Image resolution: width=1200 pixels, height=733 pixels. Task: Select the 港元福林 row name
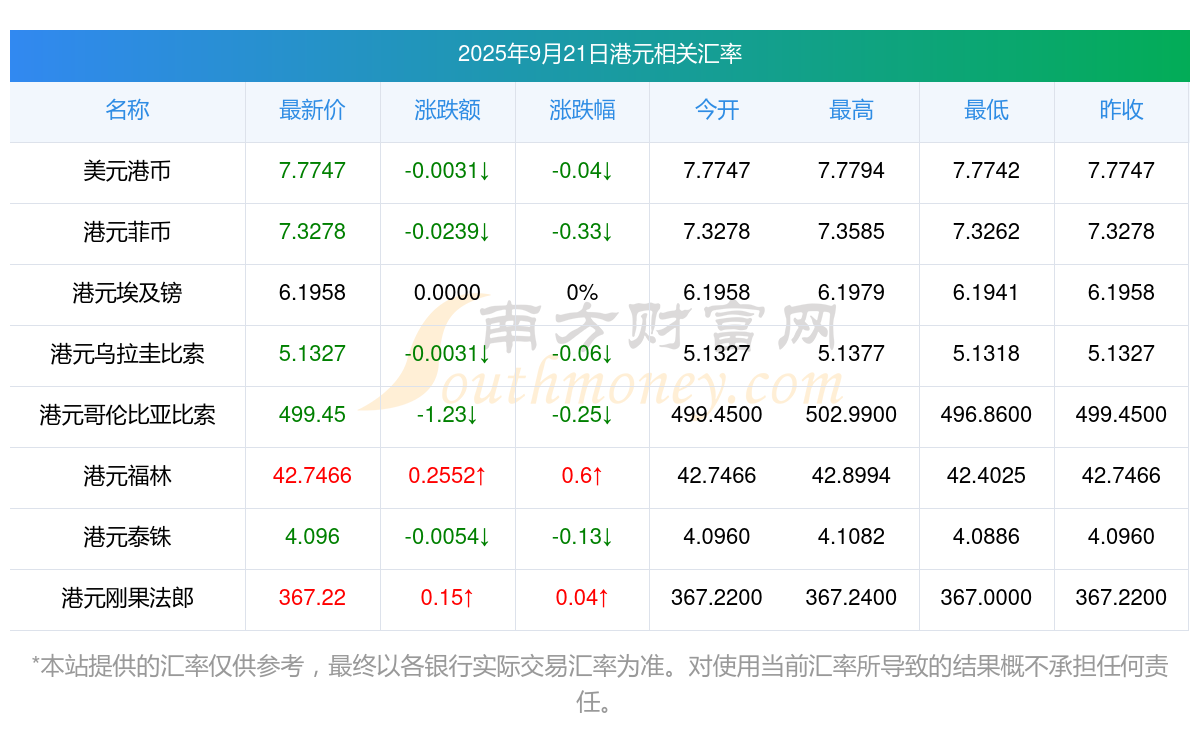coord(127,476)
